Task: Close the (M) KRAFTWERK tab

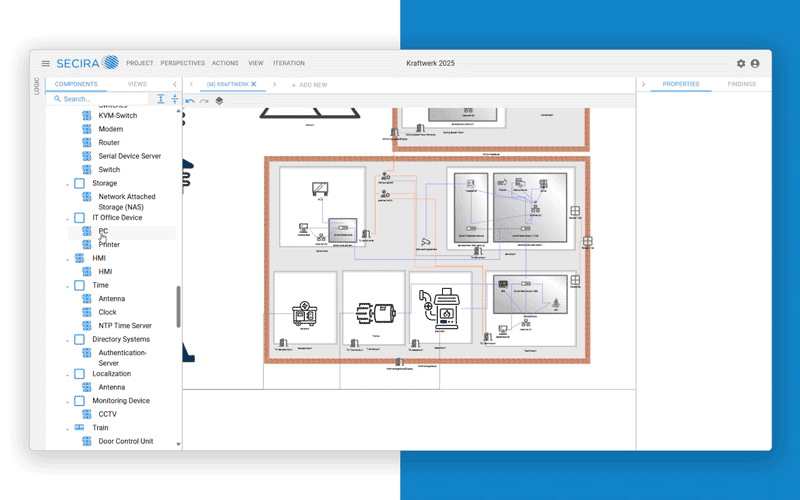Action: coord(254,85)
